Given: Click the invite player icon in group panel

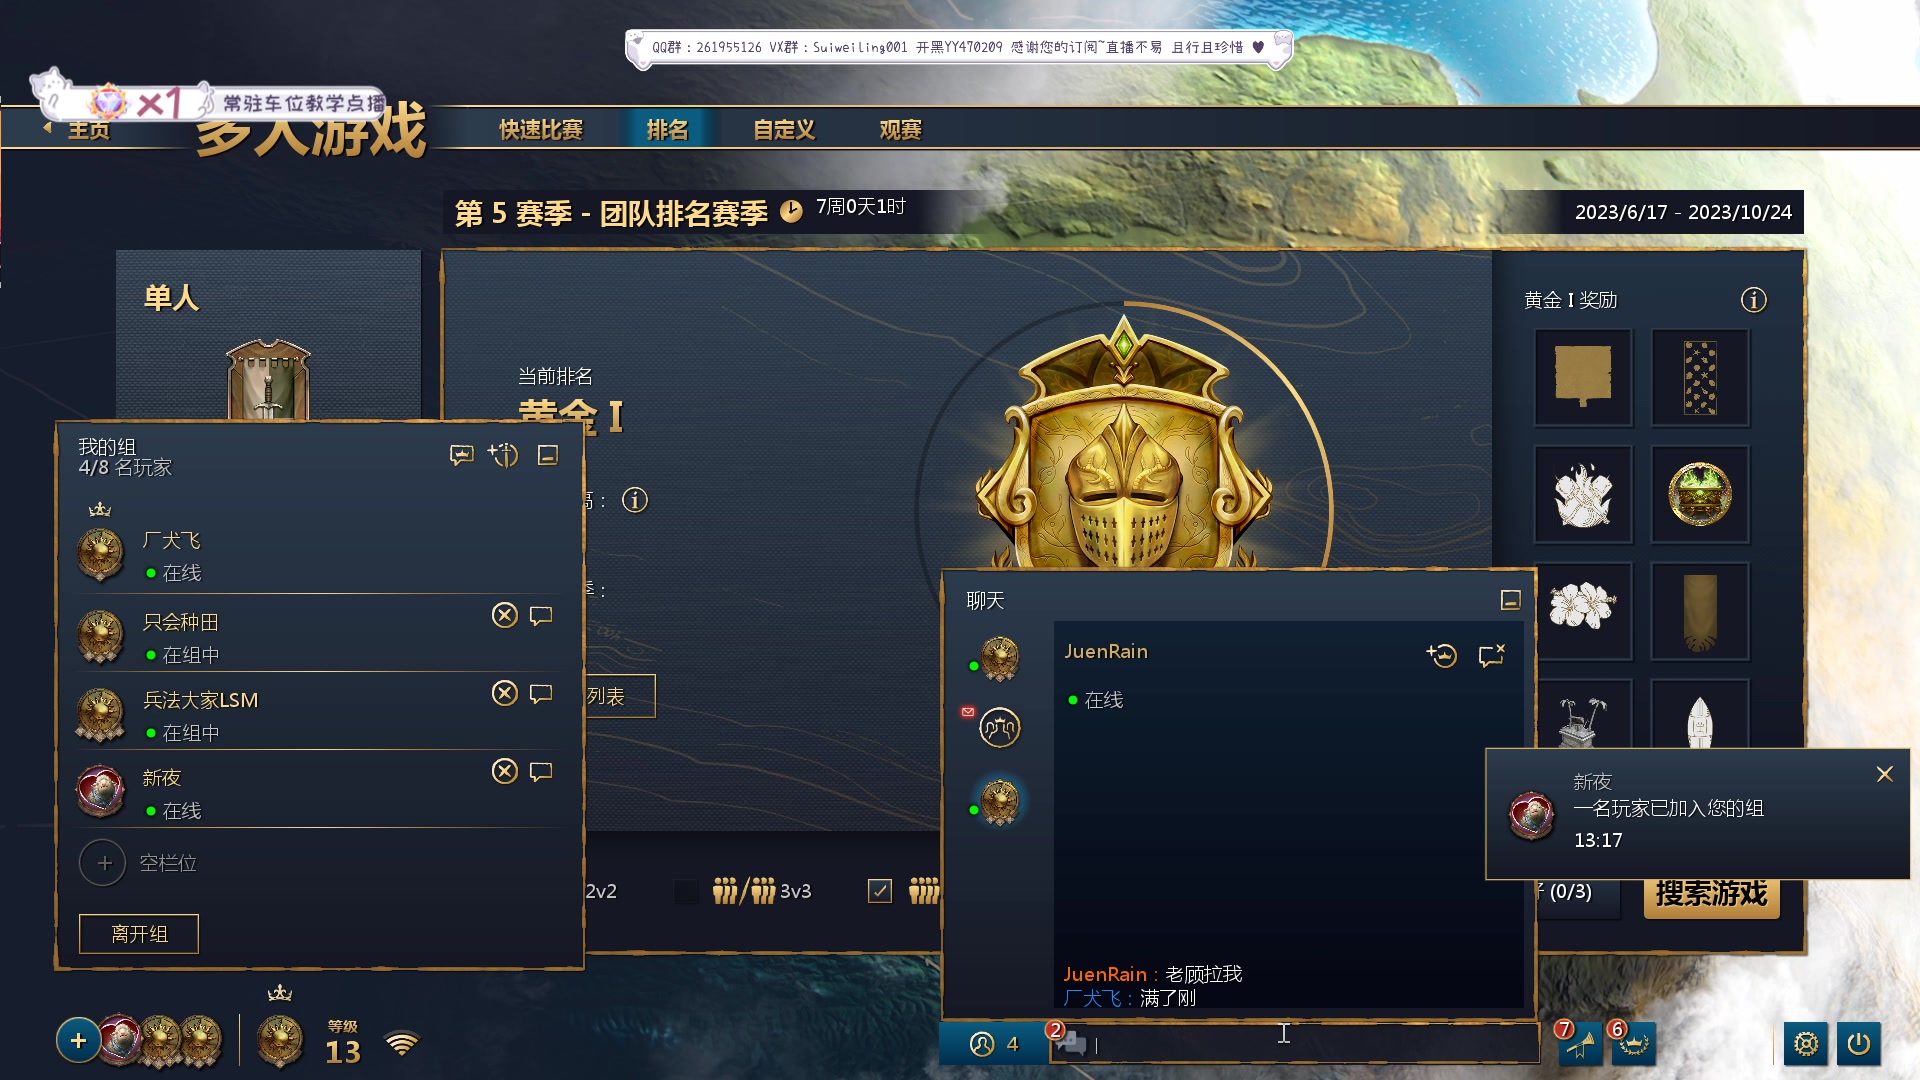Looking at the screenshot, I should (x=503, y=455).
